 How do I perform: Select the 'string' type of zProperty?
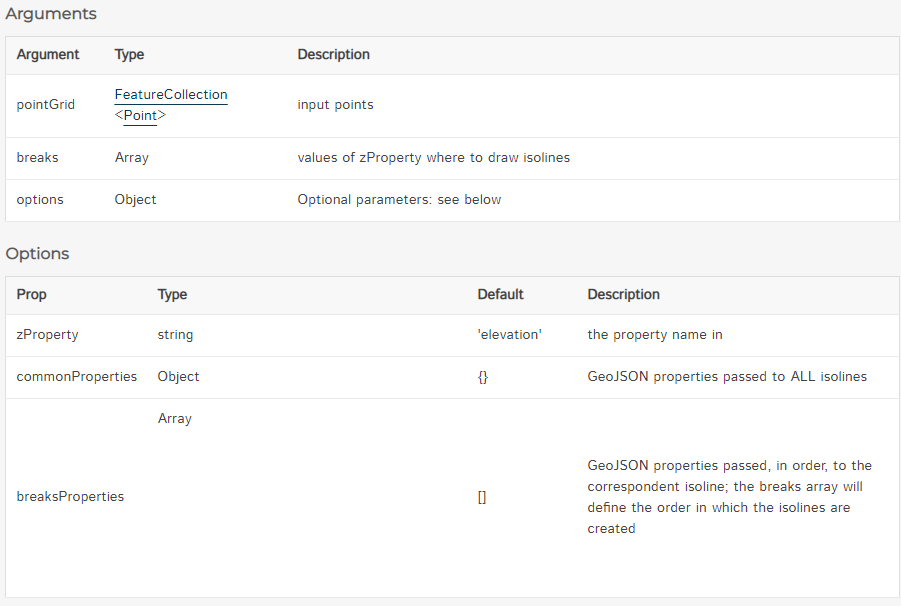click(176, 335)
